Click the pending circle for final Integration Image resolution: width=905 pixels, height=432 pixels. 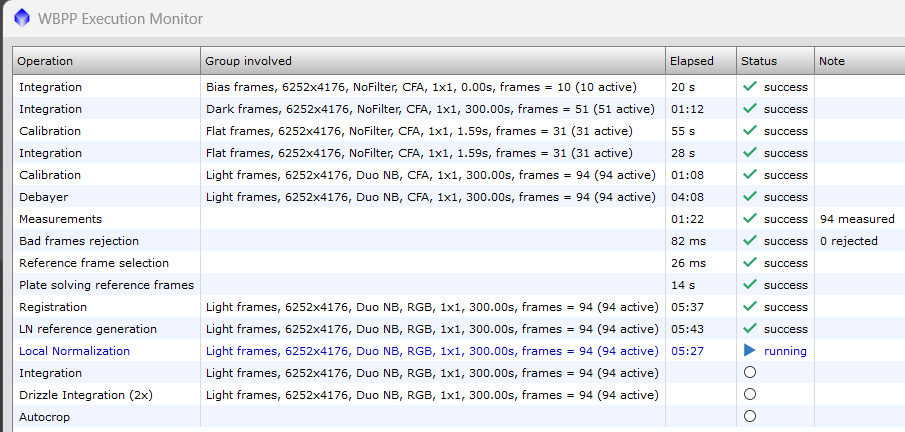tap(750, 372)
